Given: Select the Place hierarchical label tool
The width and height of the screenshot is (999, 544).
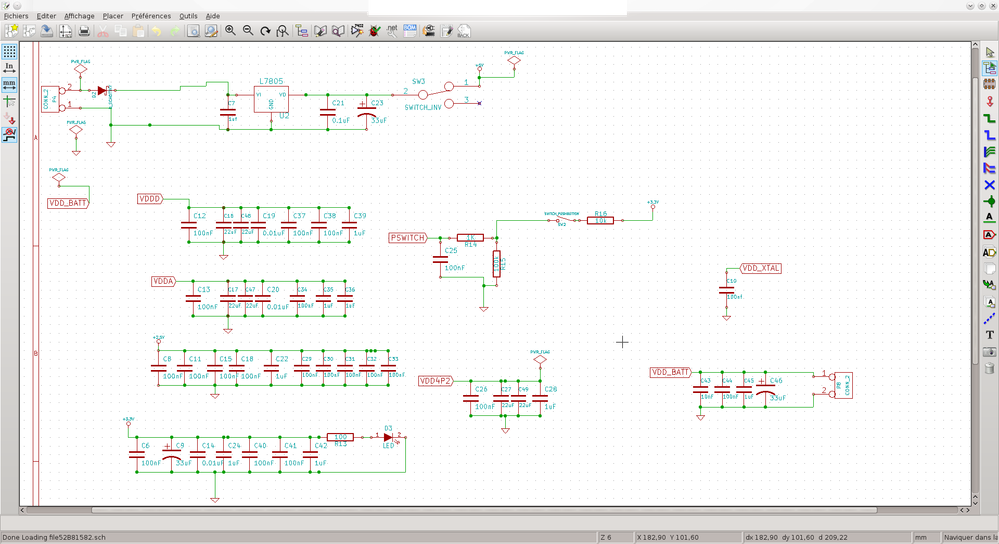Looking at the screenshot, I should pyautogui.click(x=989, y=252).
